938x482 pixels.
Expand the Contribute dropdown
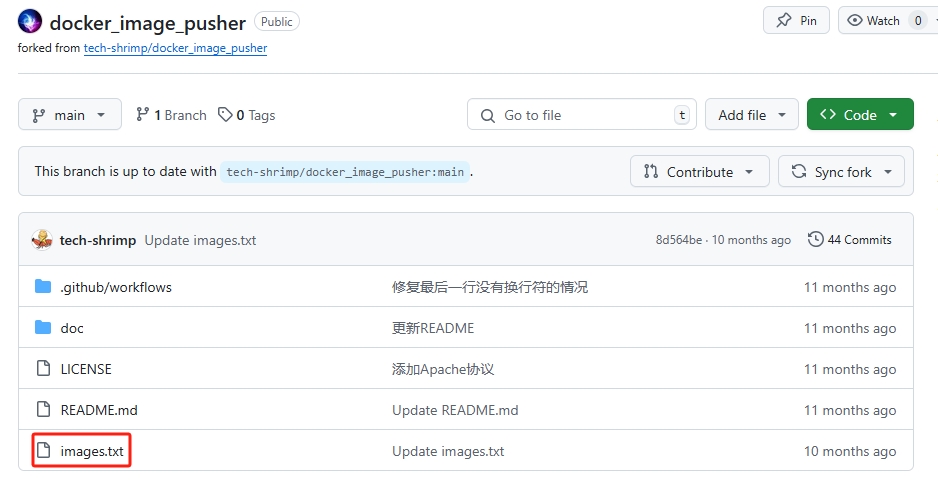699,172
